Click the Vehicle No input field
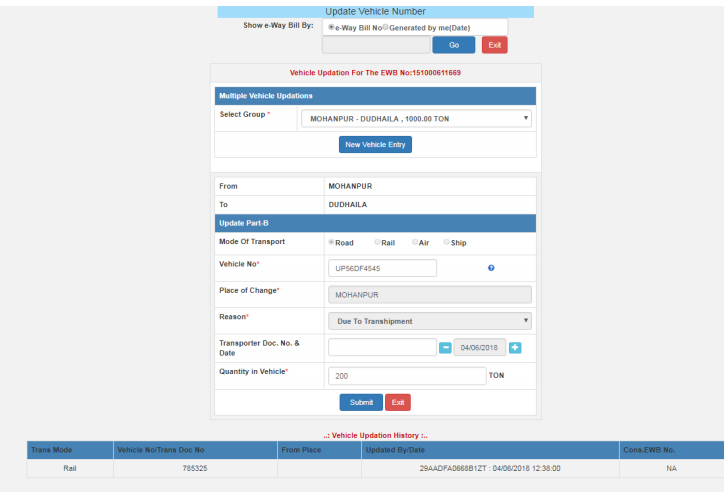The height and width of the screenshot is (492, 724). pos(382,268)
